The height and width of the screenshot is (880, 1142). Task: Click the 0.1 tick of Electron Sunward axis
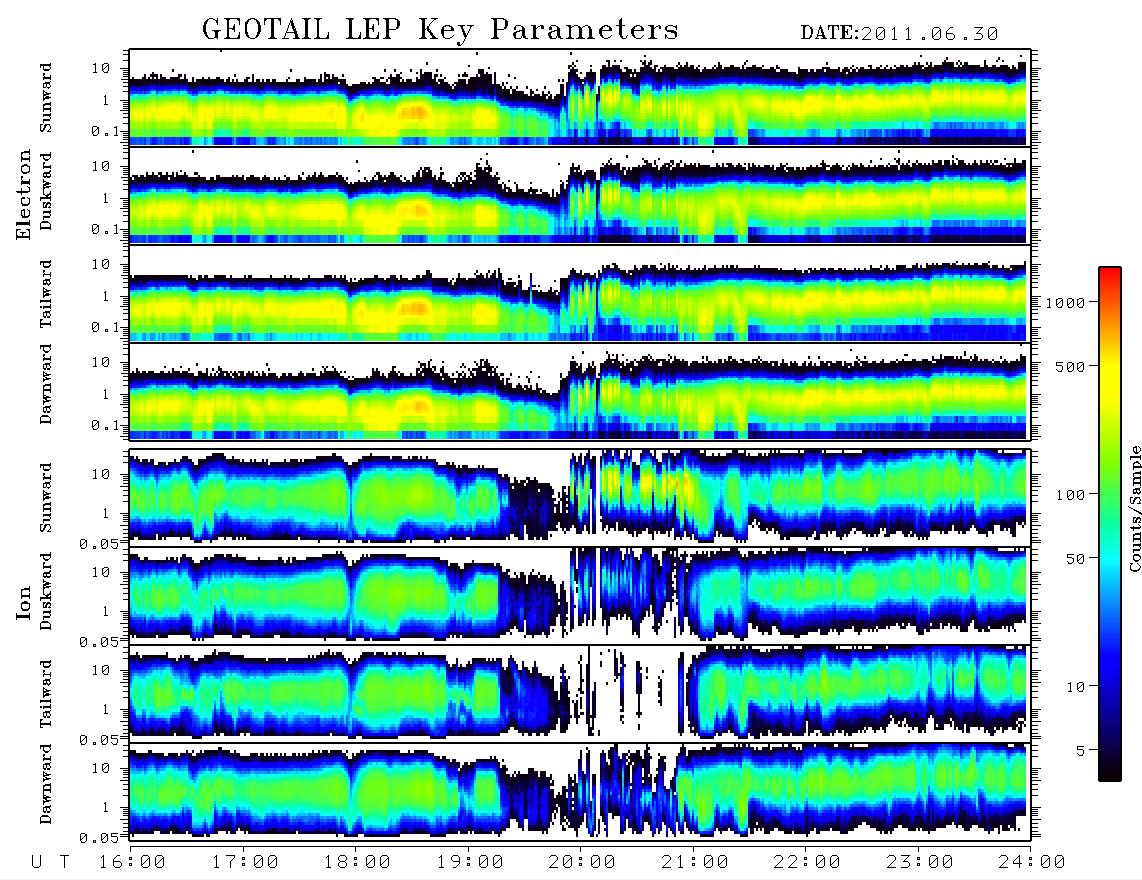click(107, 131)
